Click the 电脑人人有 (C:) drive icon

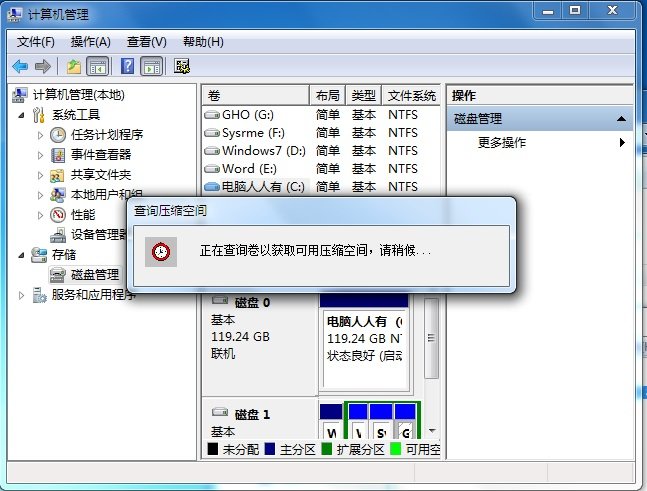pyautogui.click(x=212, y=187)
